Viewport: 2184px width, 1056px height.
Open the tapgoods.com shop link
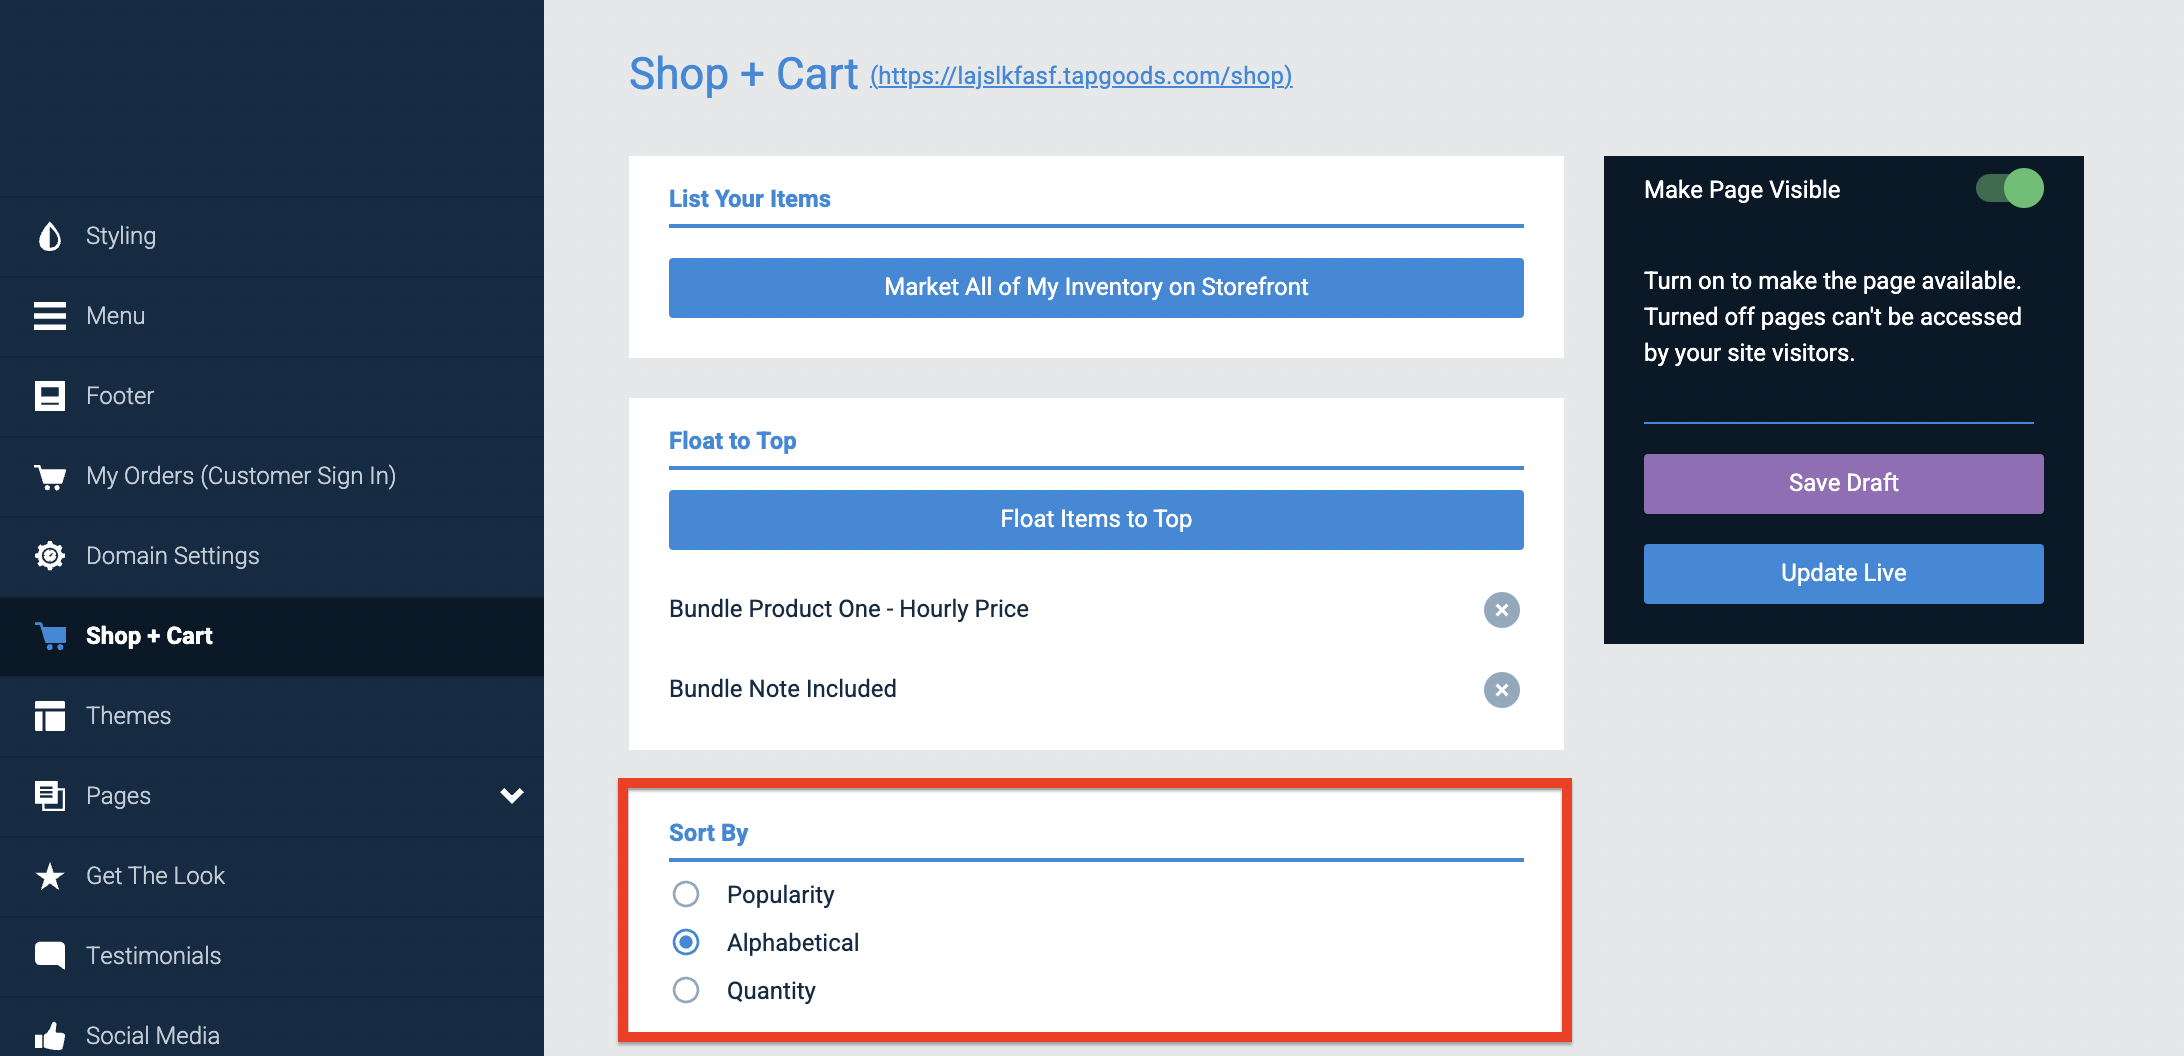1081,75
